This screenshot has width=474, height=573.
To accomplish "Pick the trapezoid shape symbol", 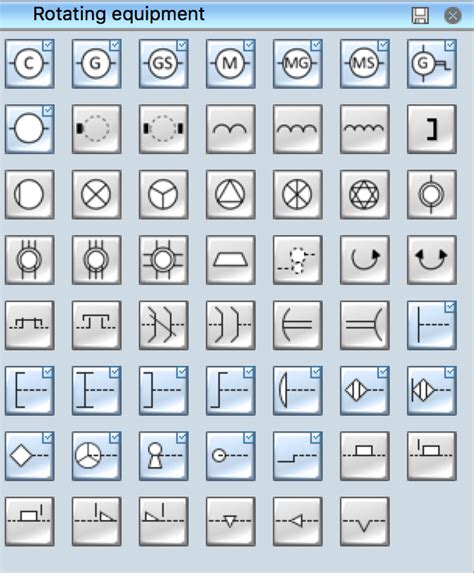I will point(231,260).
